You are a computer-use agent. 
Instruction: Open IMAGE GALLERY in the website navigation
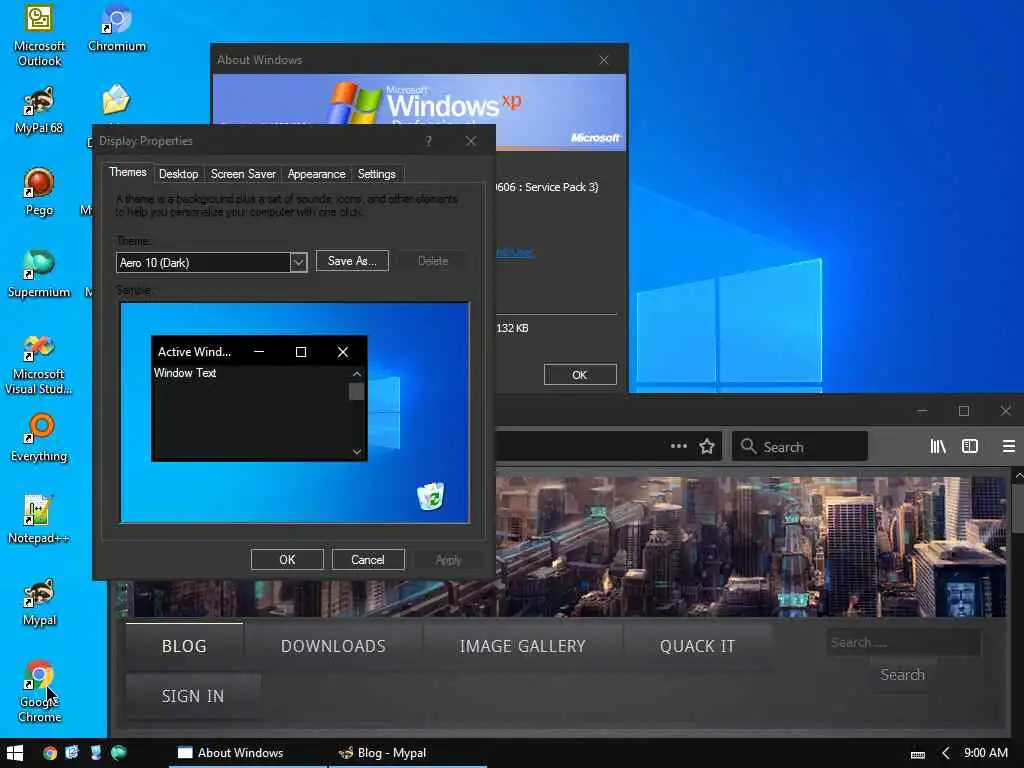522,646
